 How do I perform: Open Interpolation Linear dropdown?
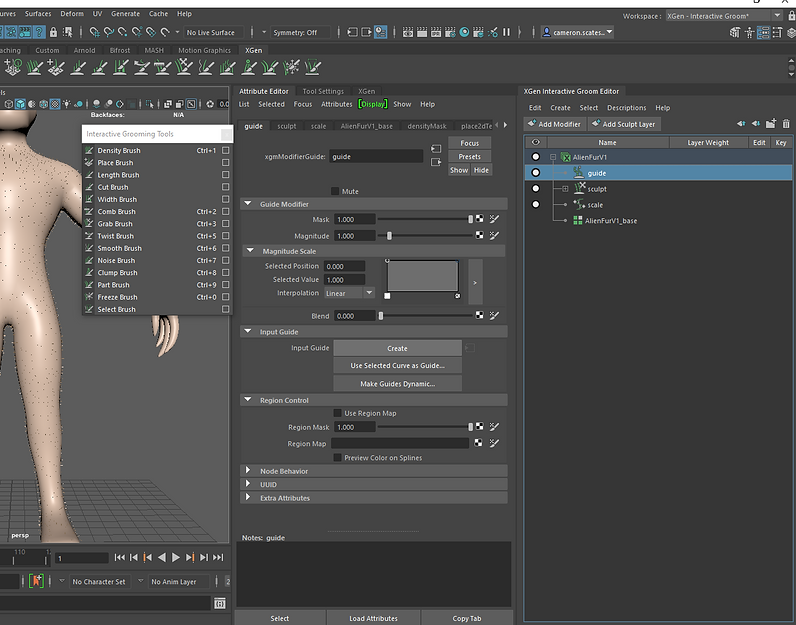pyautogui.click(x=349, y=293)
